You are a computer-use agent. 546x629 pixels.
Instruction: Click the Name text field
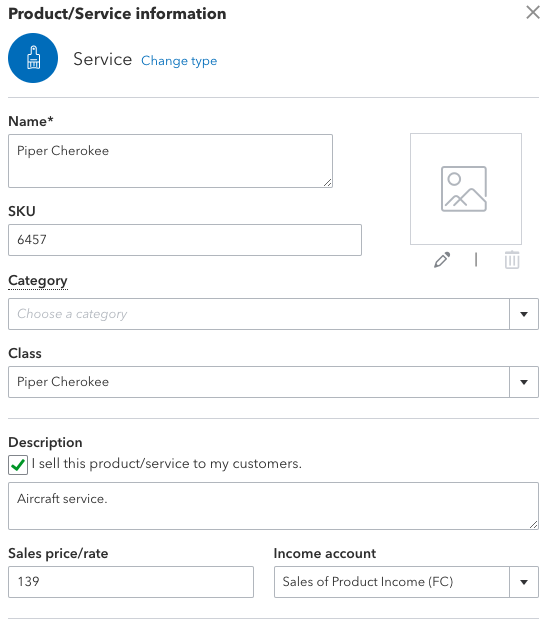pos(170,161)
